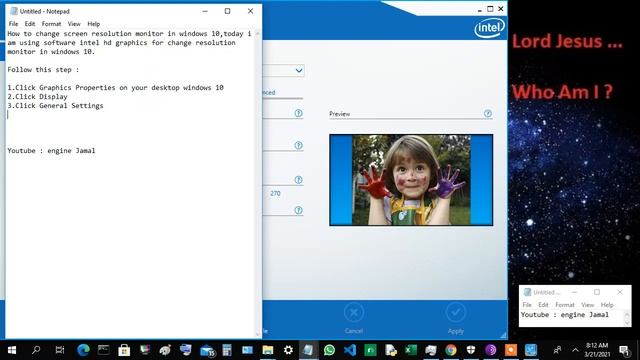Click the partially hidden Advanced tab label

[x=269, y=92]
